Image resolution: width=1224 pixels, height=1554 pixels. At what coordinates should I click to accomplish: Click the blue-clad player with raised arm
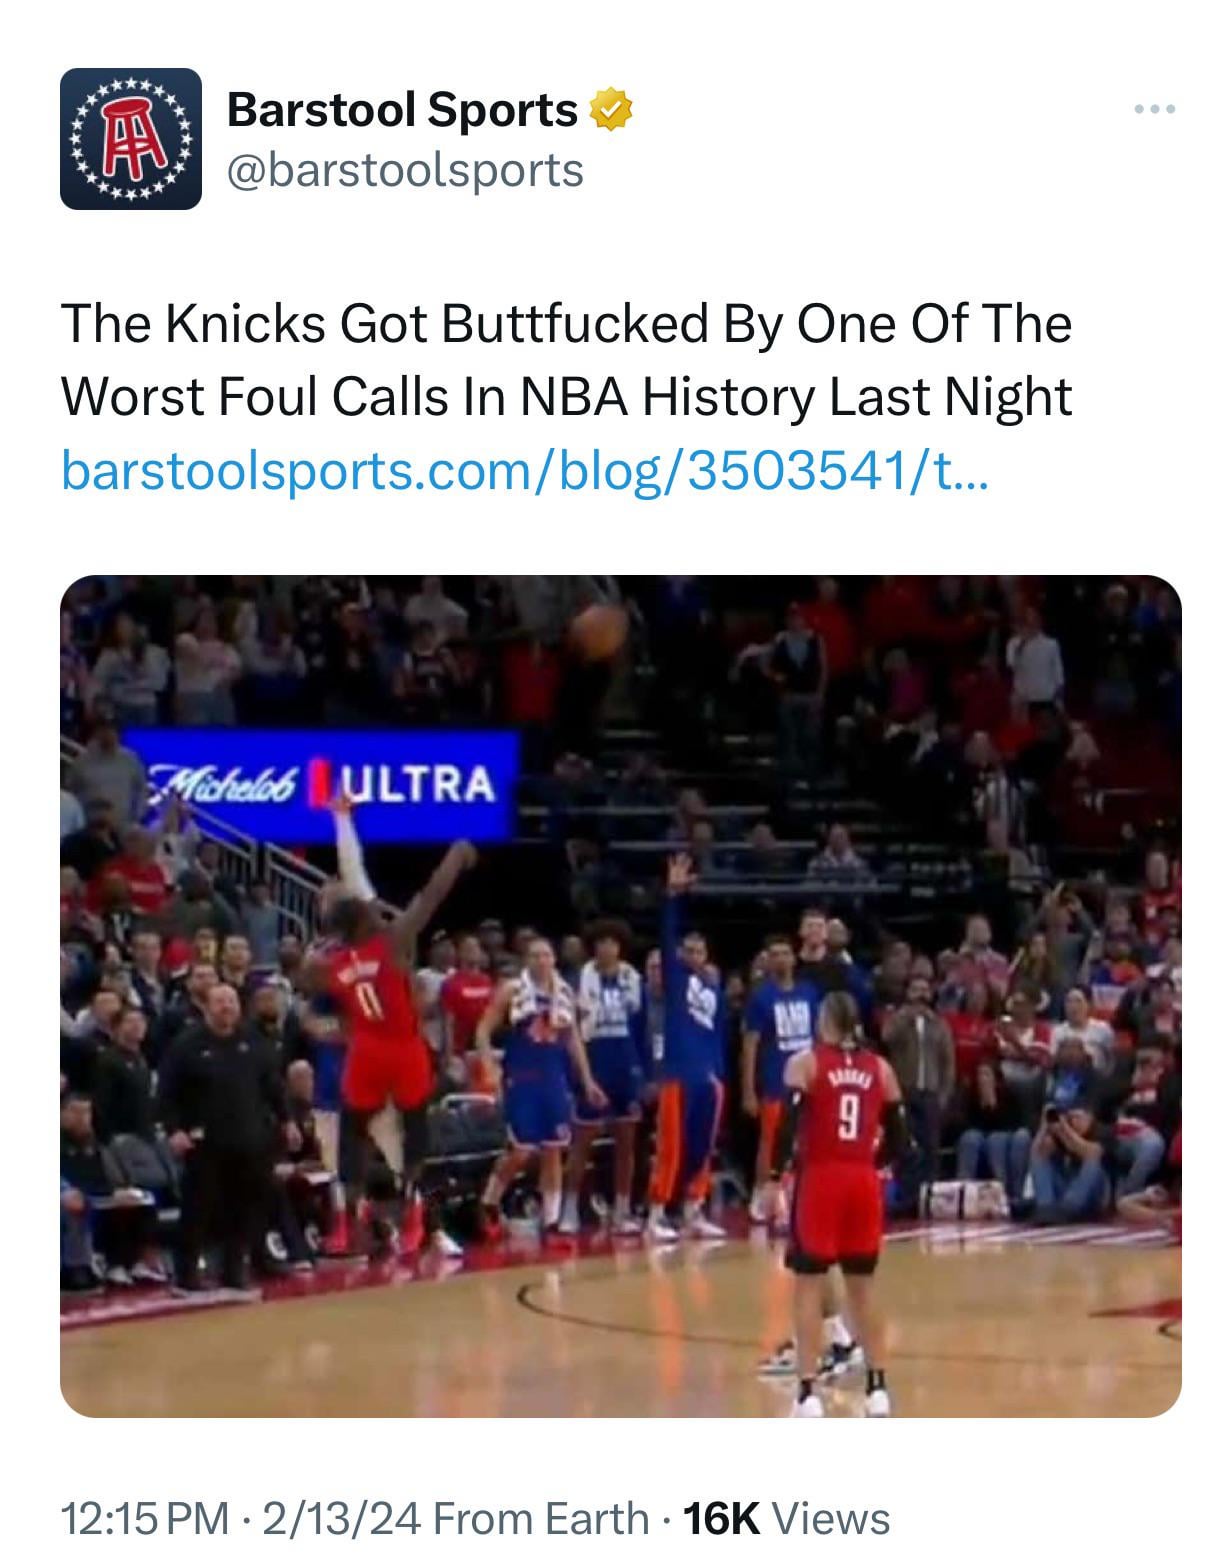pyautogui.click(x=690, y=1040)
